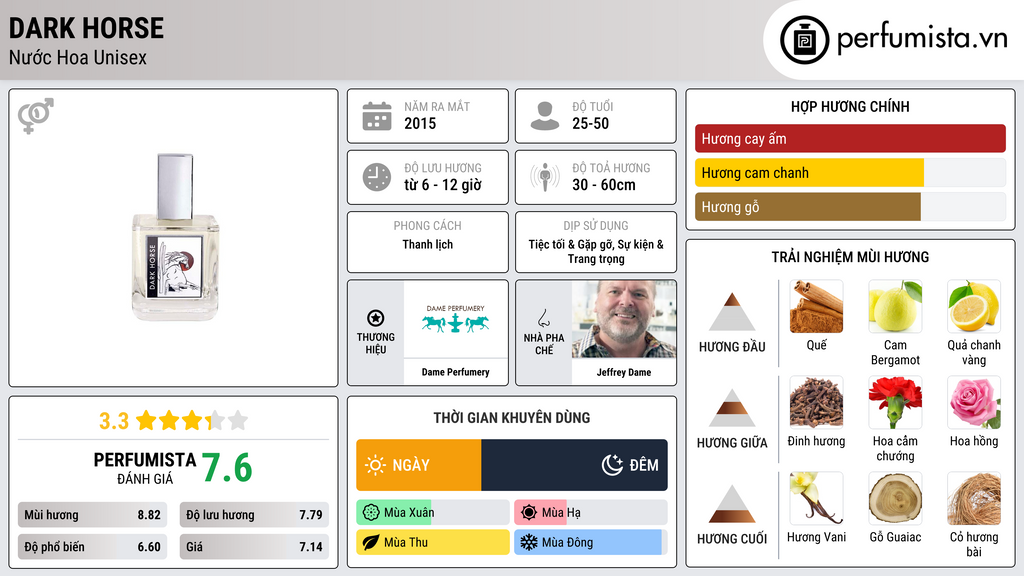Image resolution: width=1024 pixels, height=576 pixels.
Task: Click the clock icon for Độ lưu hương
Action: [377, 177]
